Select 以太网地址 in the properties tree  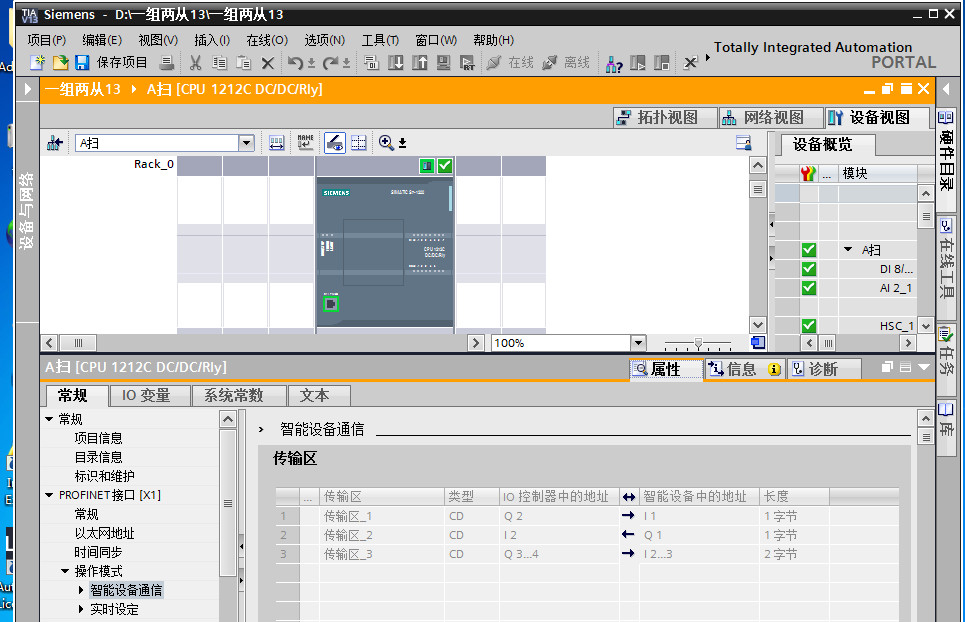point(104,533)
